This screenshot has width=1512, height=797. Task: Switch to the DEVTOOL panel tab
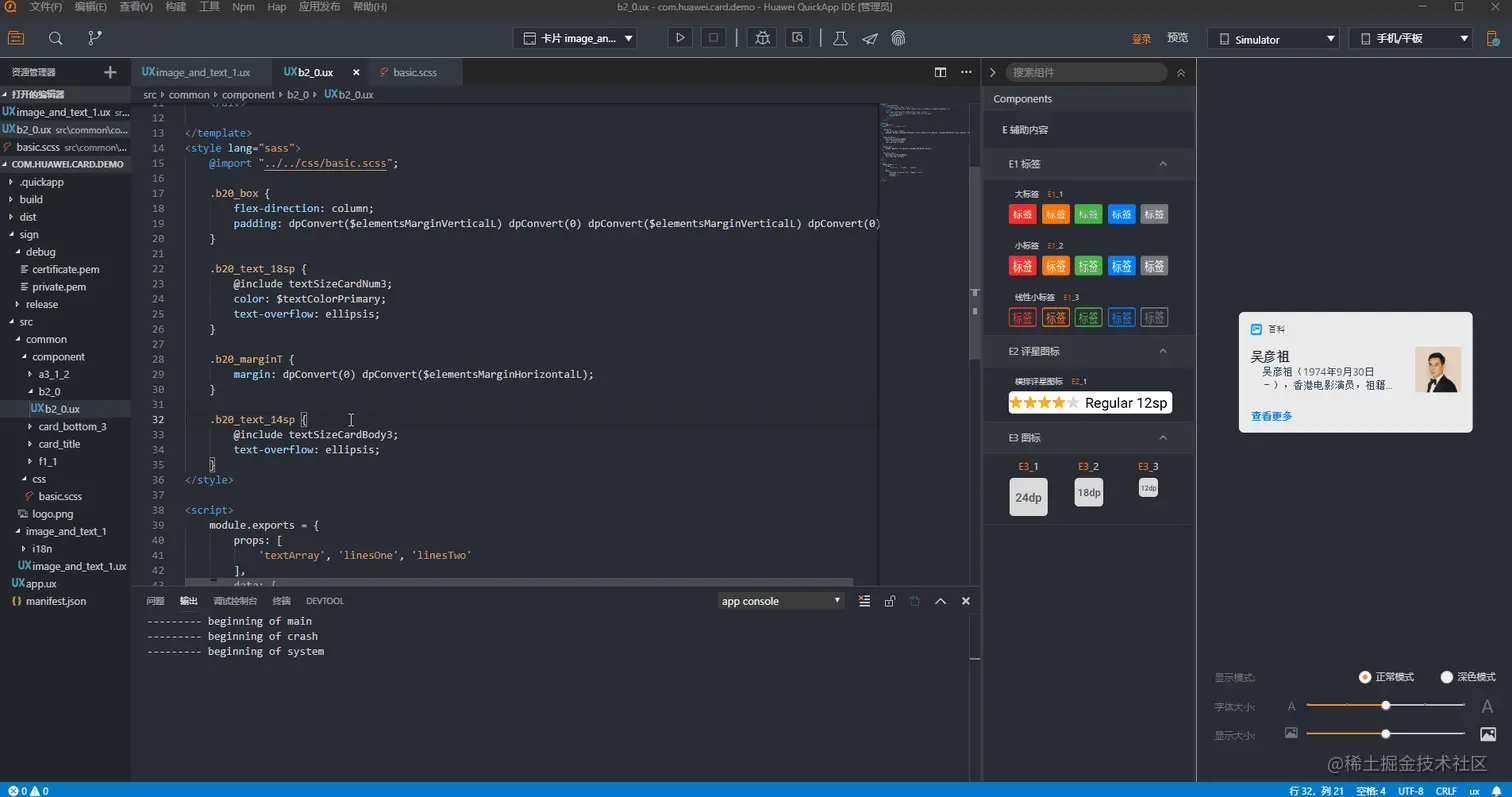[x=325, y=601]
